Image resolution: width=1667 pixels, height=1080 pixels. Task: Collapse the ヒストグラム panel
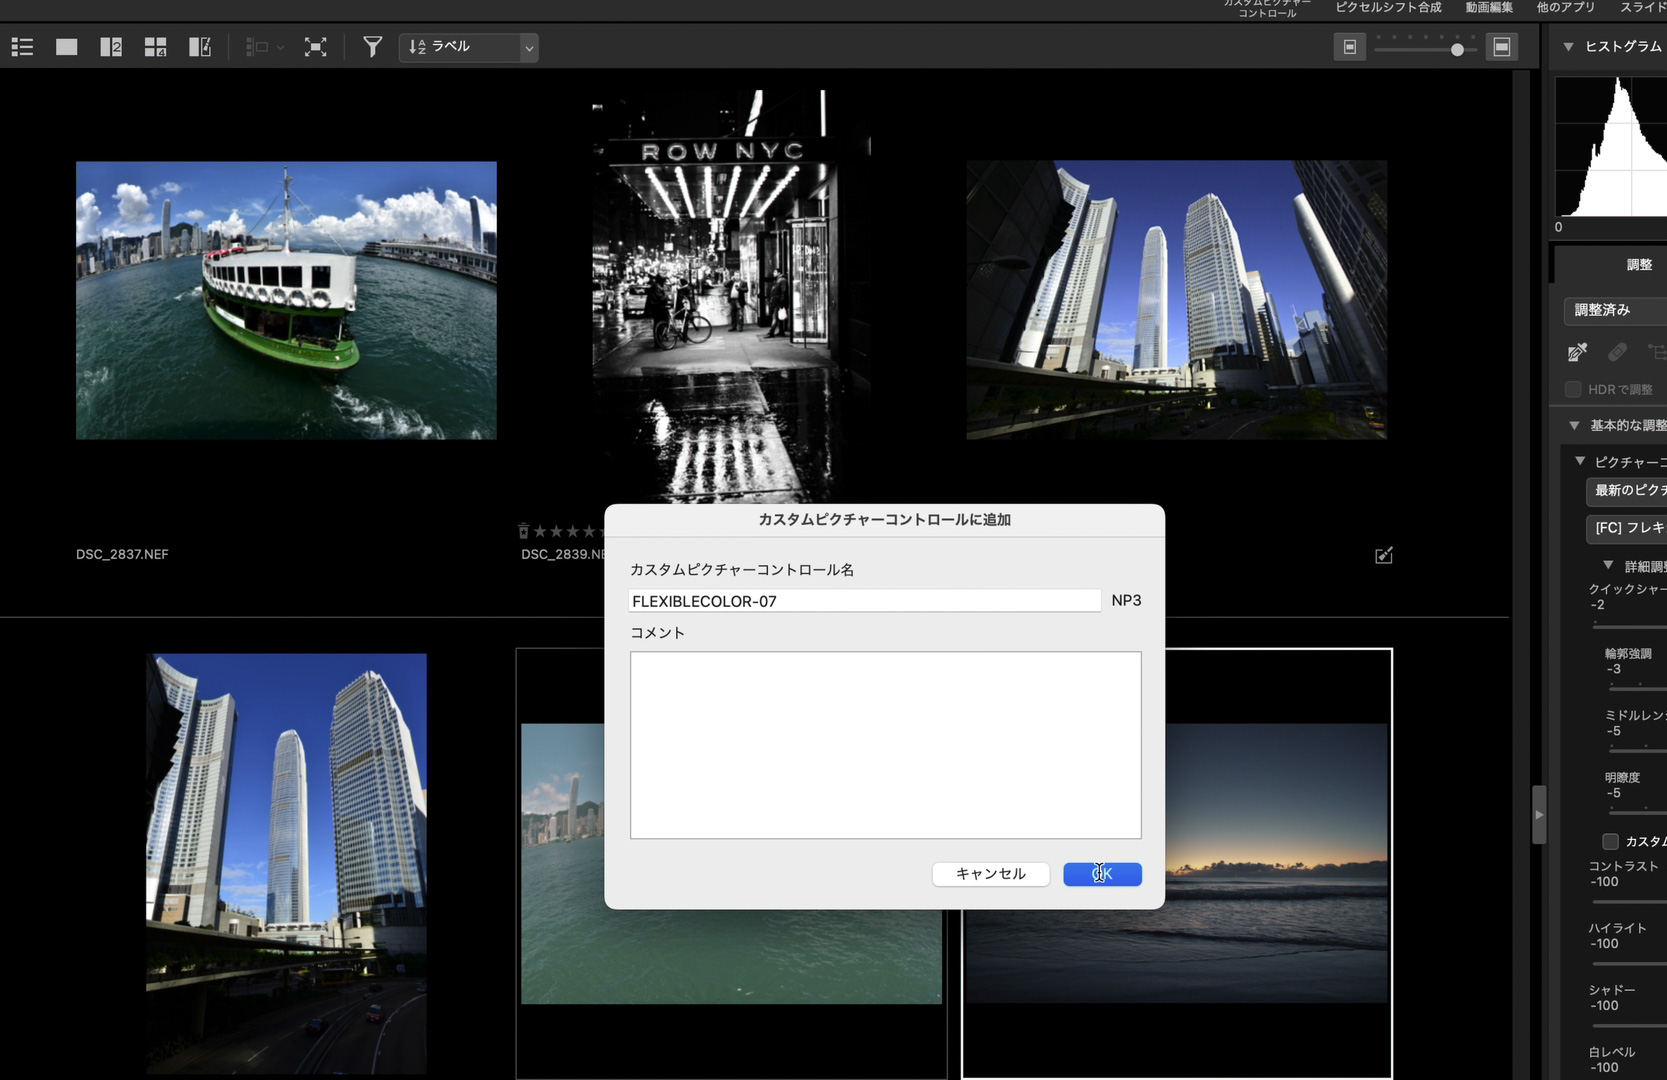pyautogui.click(x=1569, y=47)
